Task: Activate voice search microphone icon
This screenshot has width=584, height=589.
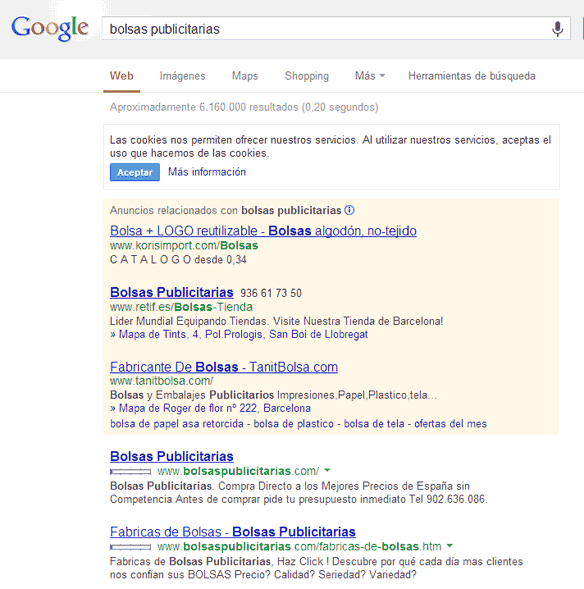Action: pyautogui.click(x=558, y=29)
